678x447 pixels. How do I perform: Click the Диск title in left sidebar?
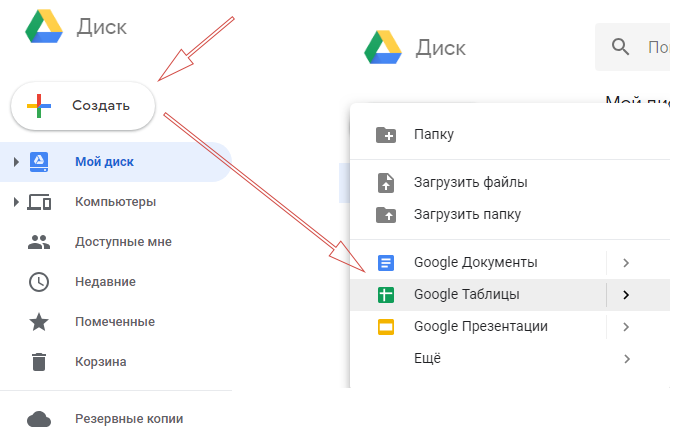point(102,27)
